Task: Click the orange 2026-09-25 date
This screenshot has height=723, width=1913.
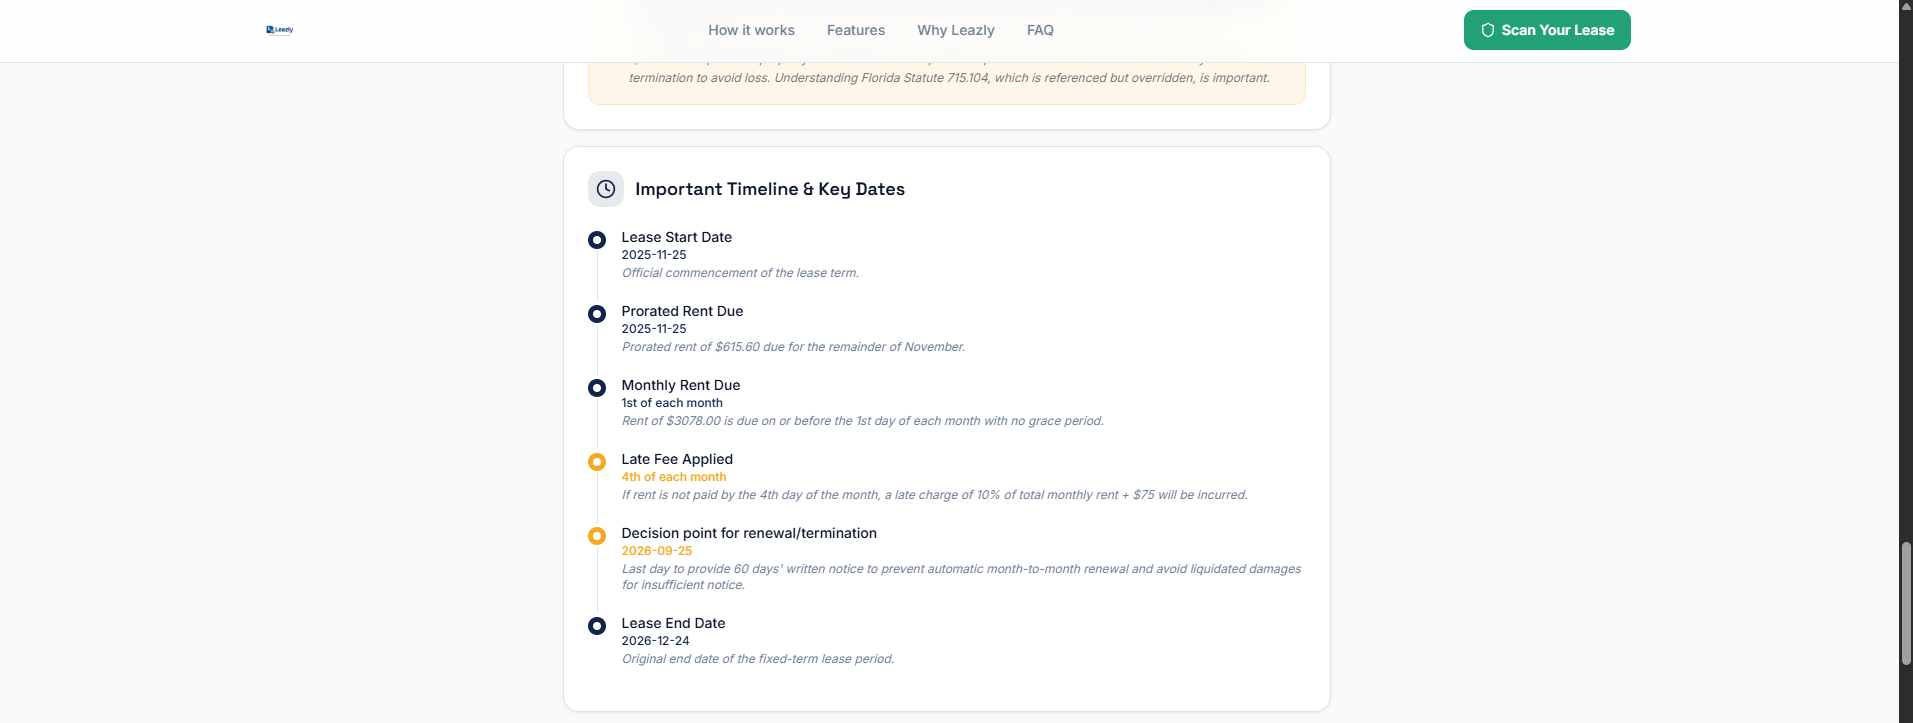Action: tap(657, 551)
